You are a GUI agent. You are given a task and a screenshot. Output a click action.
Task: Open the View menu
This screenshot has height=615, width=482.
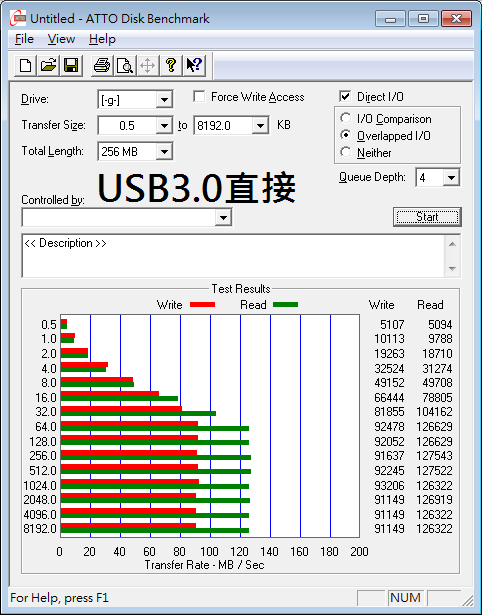[61, 39]
